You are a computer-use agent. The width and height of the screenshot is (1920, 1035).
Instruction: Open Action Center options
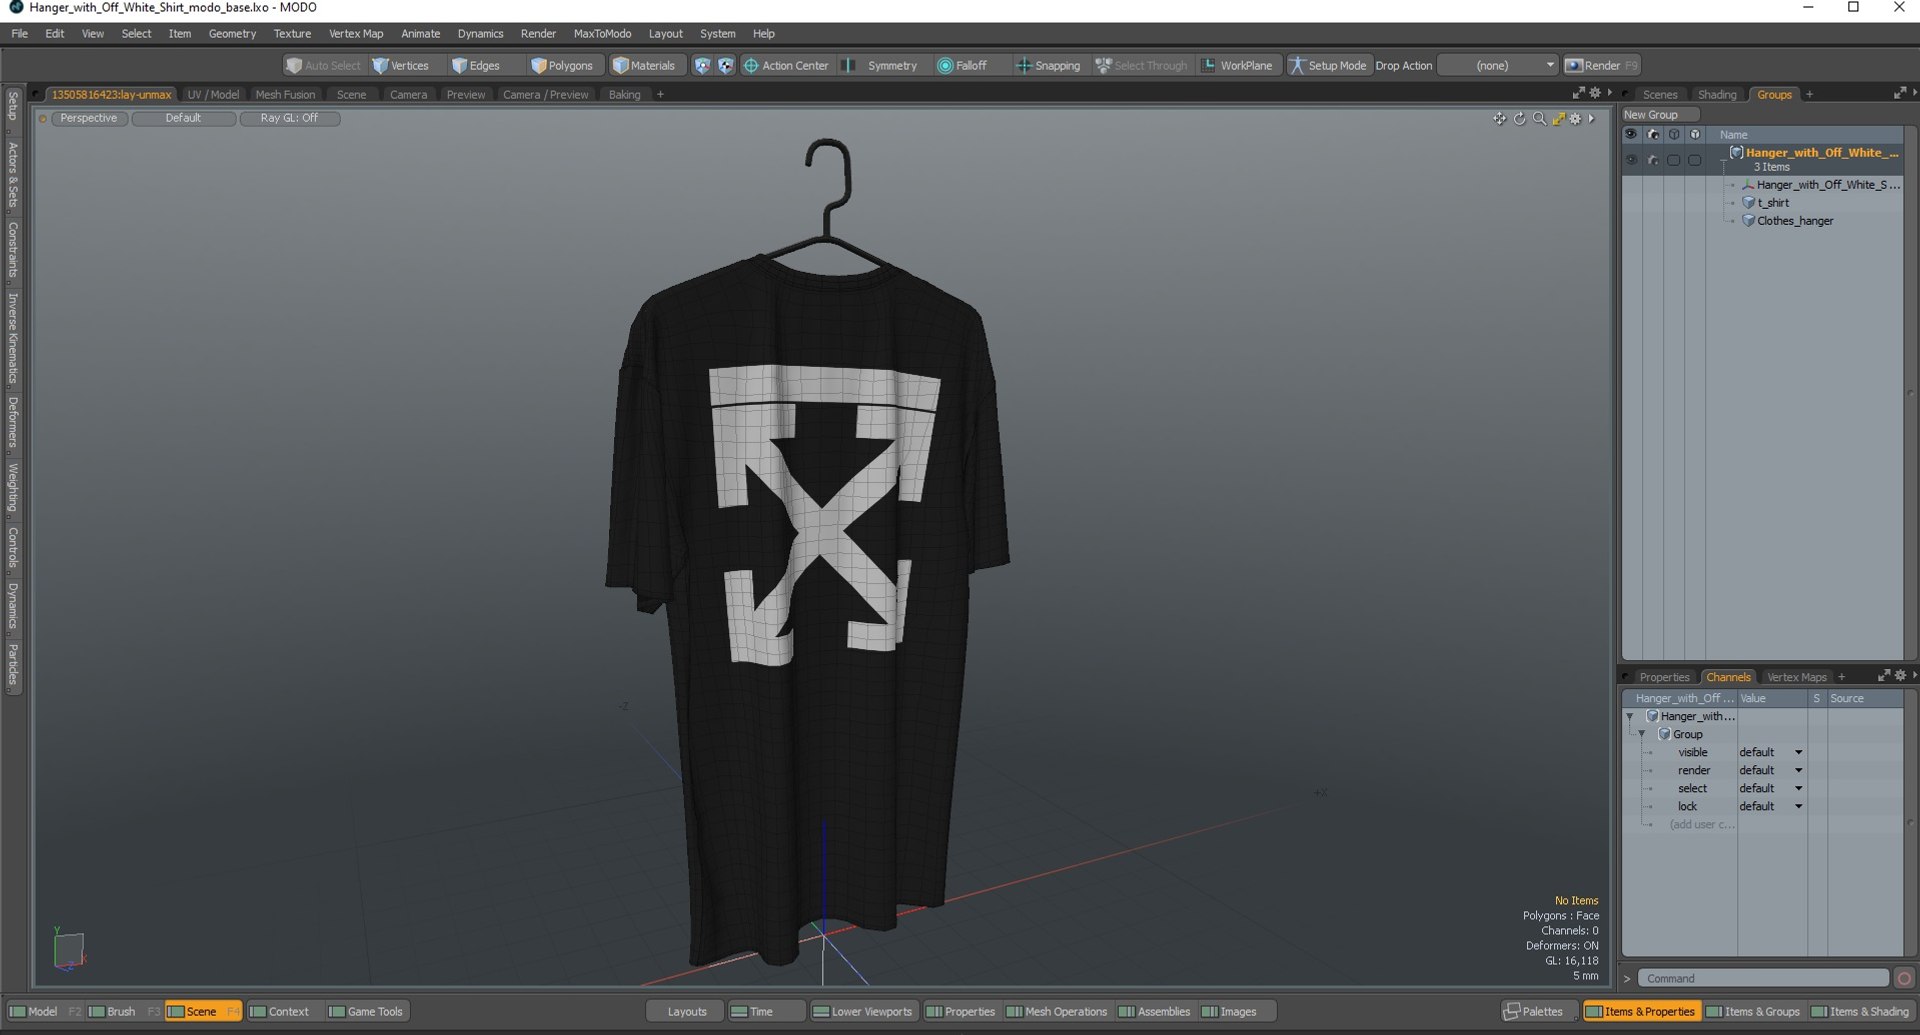(x=786, y=66)
